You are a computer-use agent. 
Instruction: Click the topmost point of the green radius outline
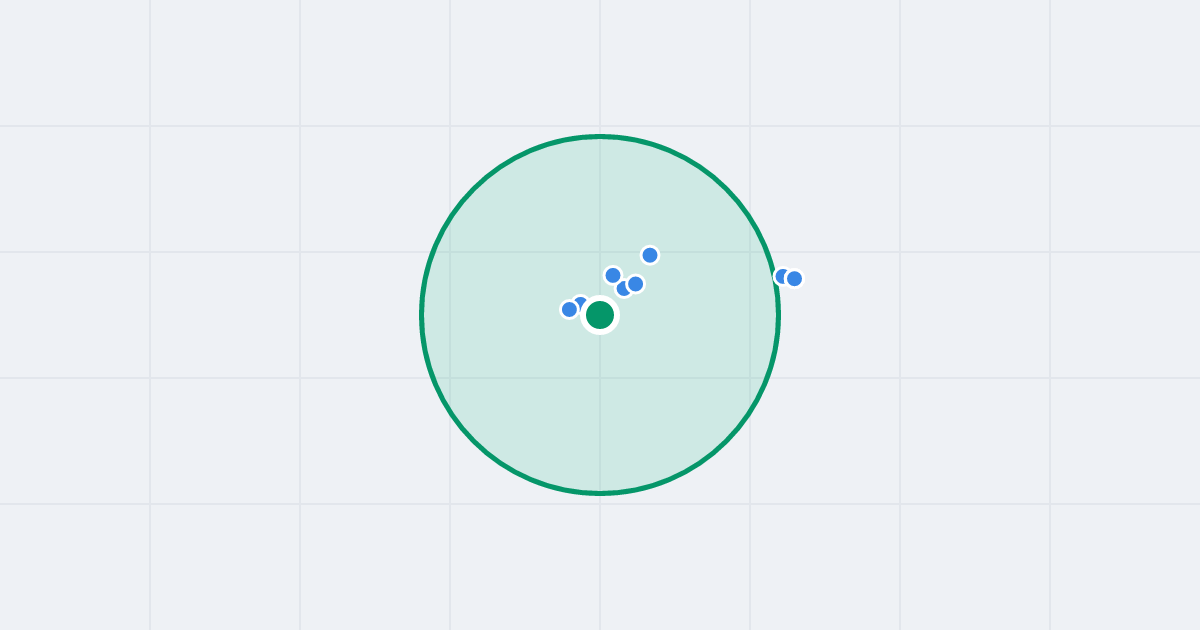click(x=600, y=136)
